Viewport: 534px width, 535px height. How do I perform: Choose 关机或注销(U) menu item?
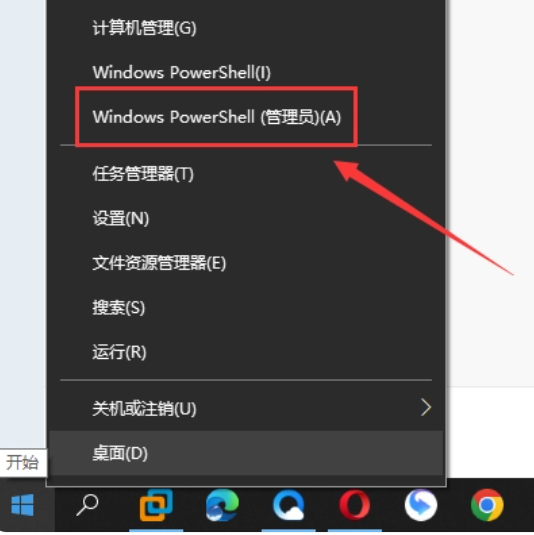(246, 408)
